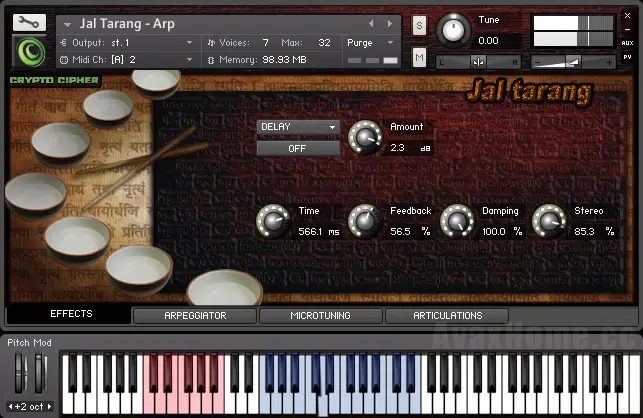Click the Max voices value 32
Viewport: 643px width, 418px height.
point(324,43)
